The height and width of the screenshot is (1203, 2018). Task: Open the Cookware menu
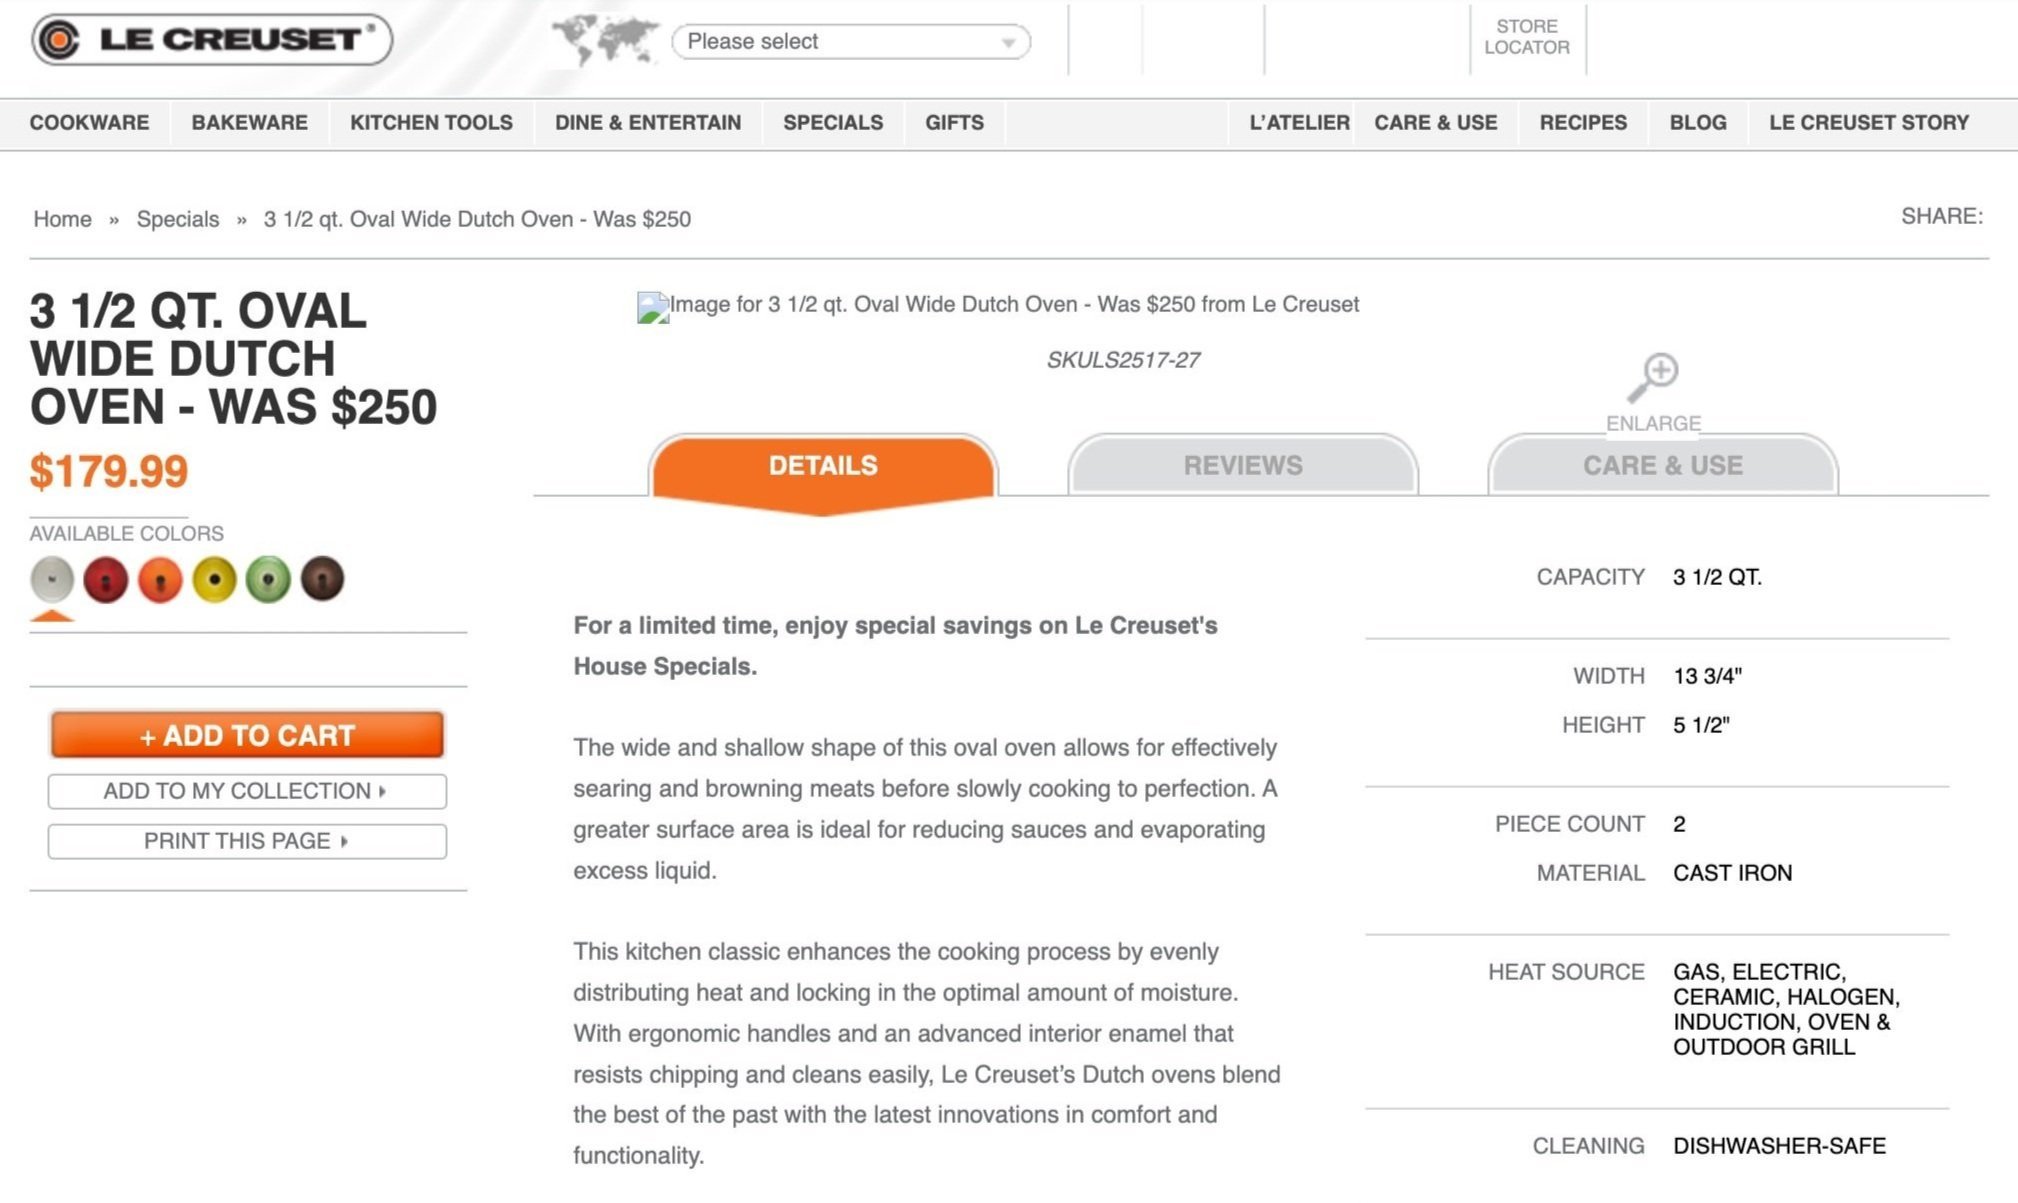coord(89,123)
